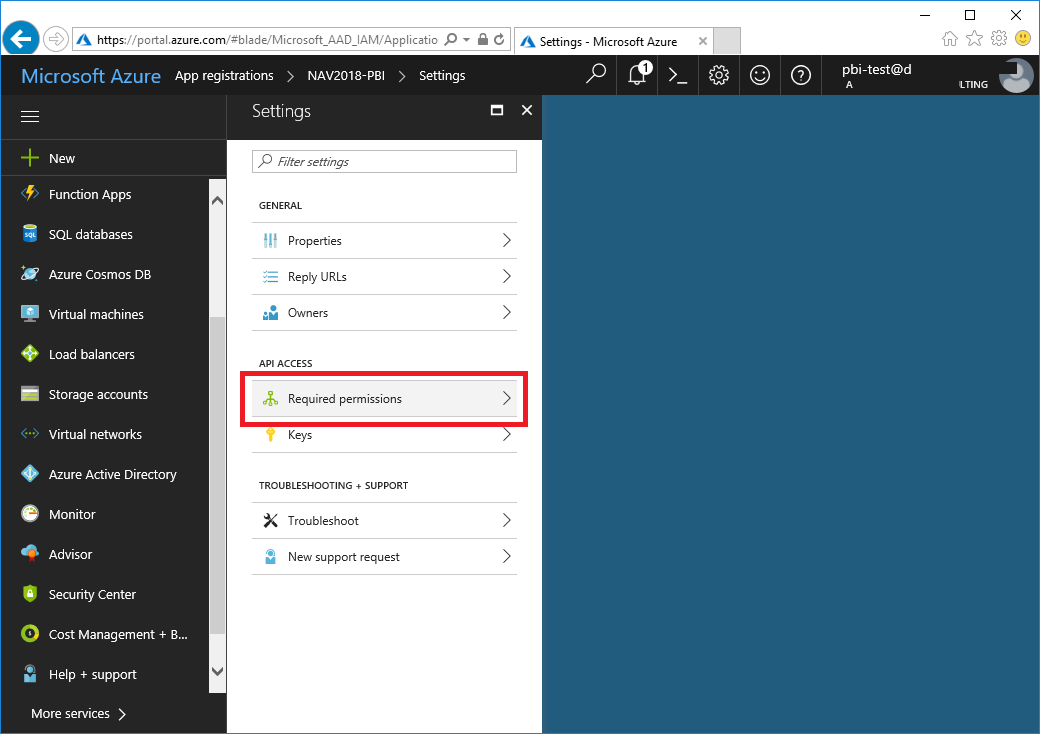Select Settings breadcrumb item
Screen dimensions: 1040x734
(x=442, y=76)
